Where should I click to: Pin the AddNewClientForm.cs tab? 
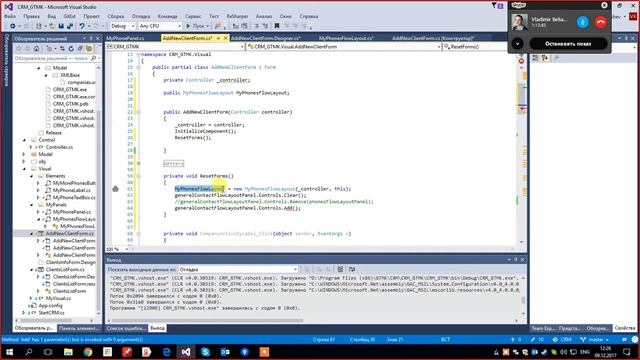pyautogui.click(x=218, y=38)
